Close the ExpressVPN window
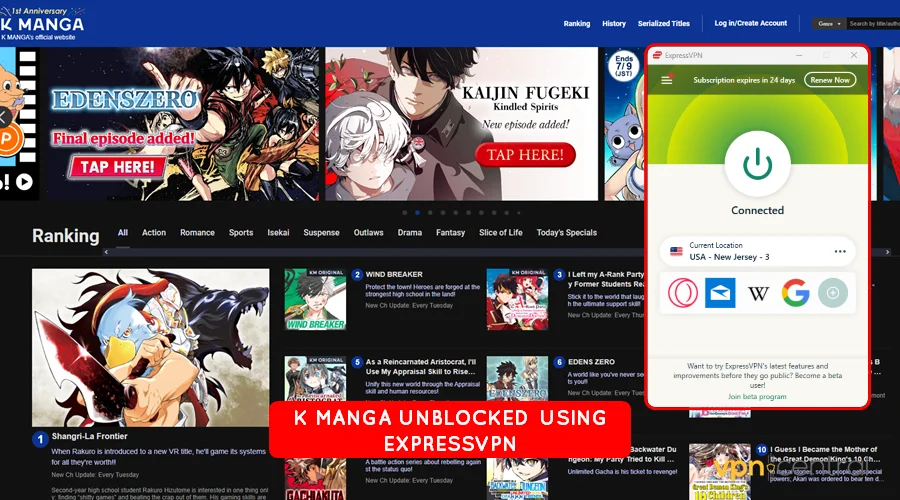Viewport: 900px width, 500px height. (x=854, y=55)
